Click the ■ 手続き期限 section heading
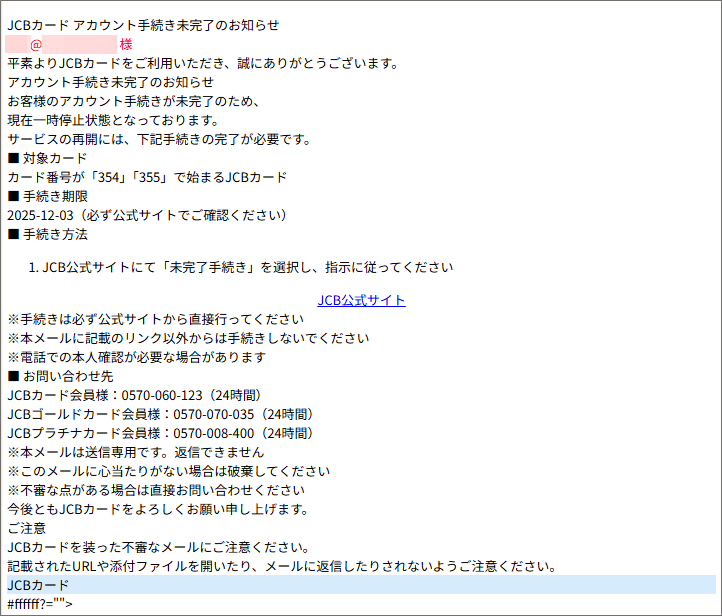This screenshot has width=722, height=616. [47, 196]
